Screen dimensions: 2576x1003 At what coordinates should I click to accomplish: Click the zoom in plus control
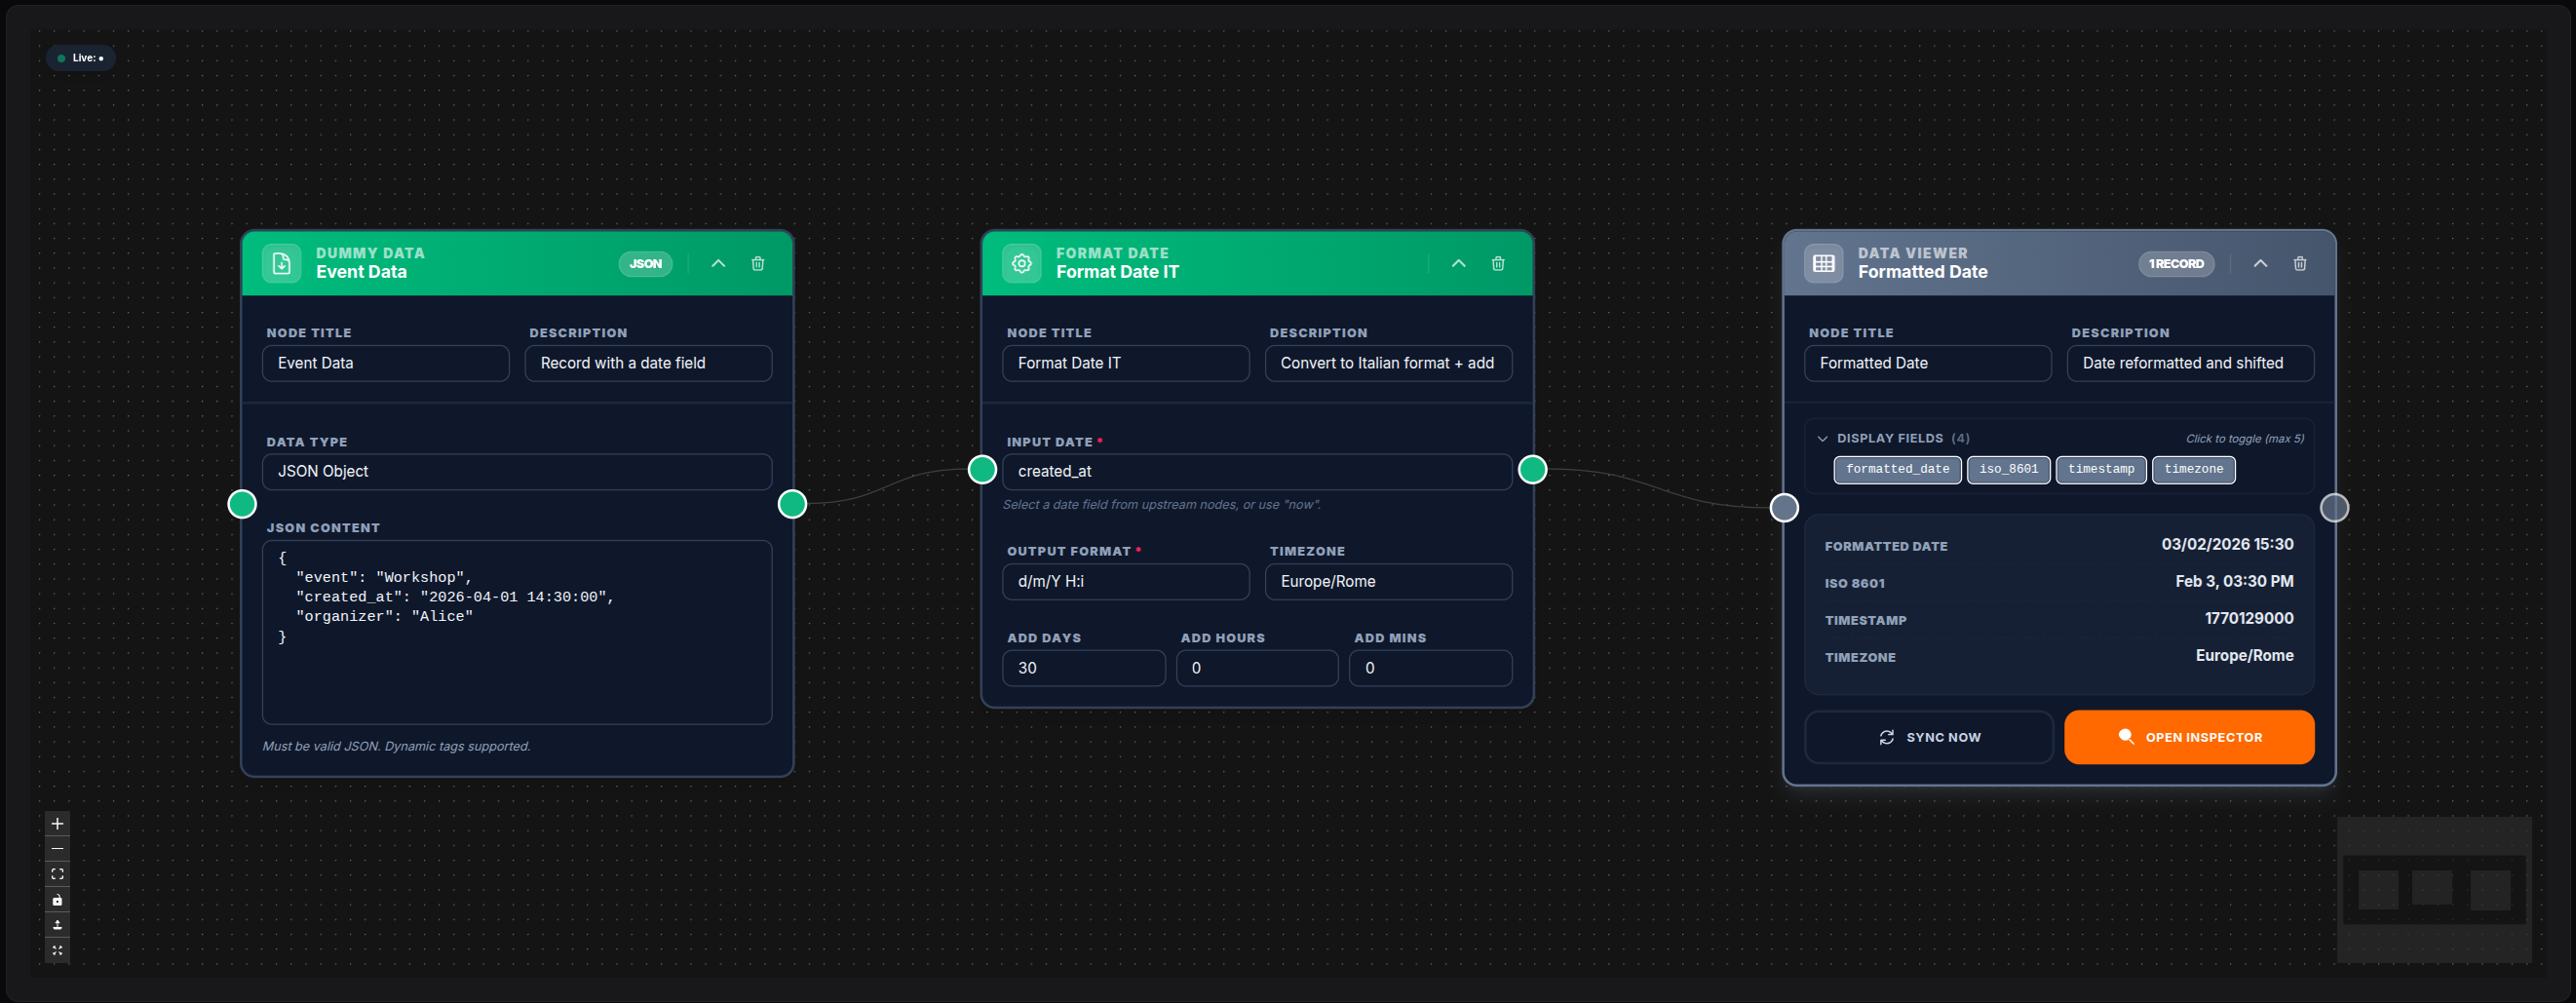click(57, 823)
